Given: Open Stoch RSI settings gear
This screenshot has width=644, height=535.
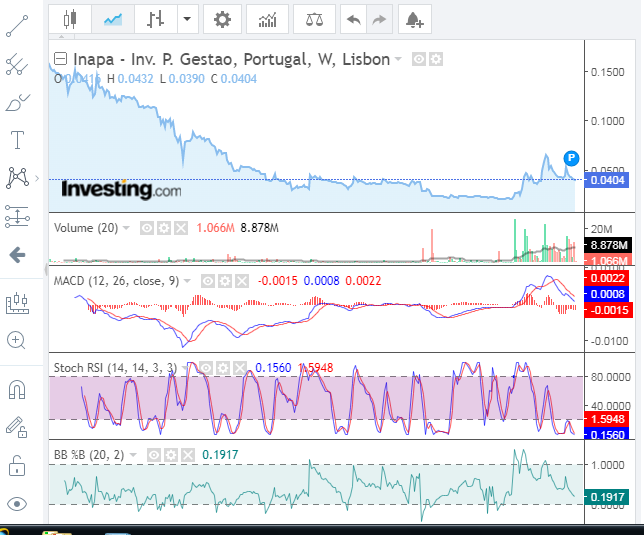Looking at the screenshot, I should pyautogui.click(x=223, y=368).
